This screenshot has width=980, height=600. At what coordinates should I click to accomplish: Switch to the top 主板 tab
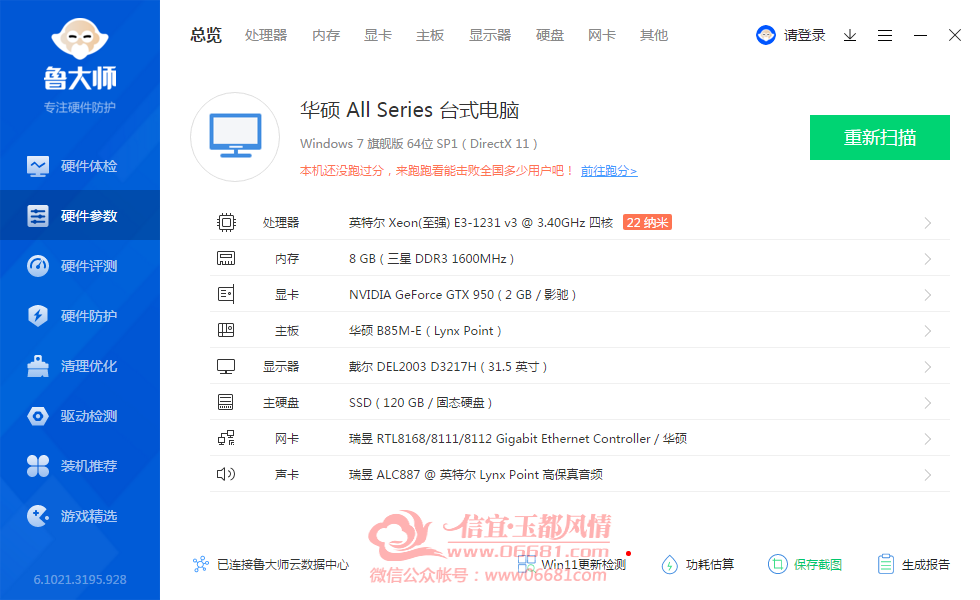430,35
